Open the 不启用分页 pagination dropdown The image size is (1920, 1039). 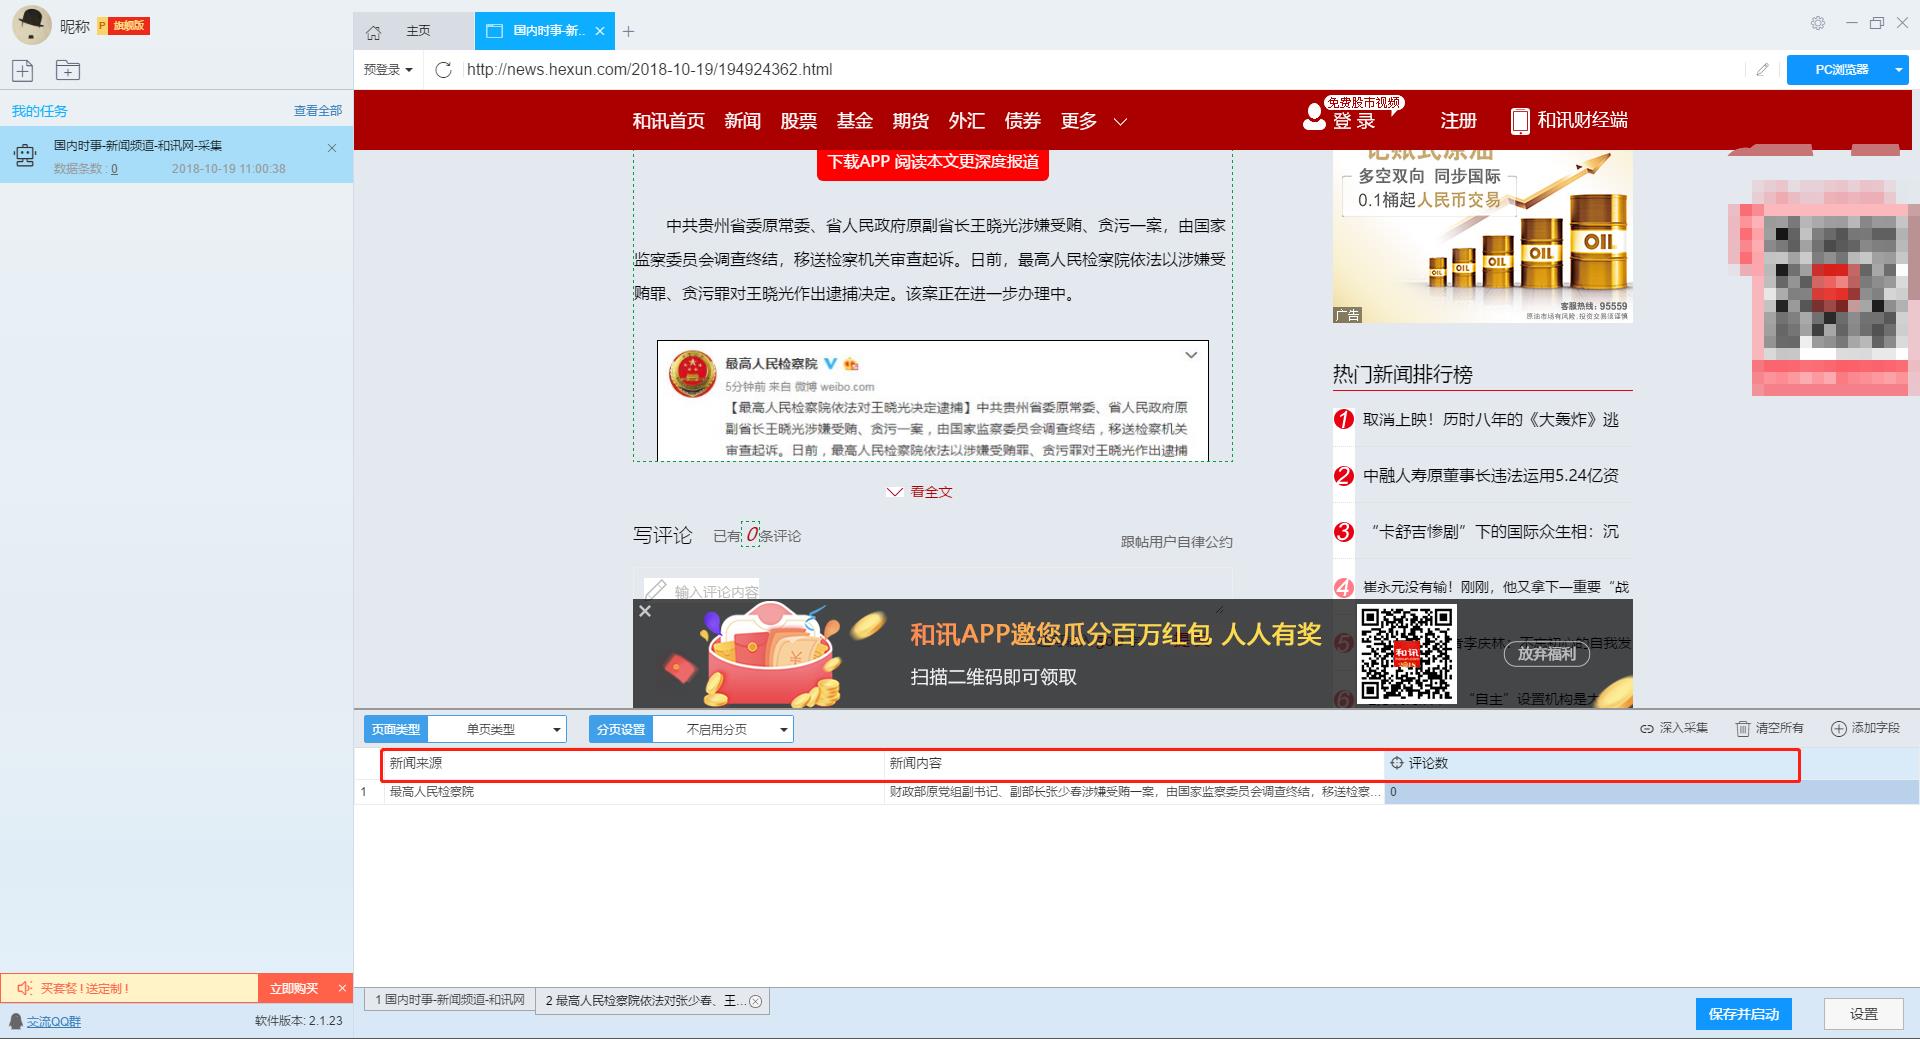(x=723, y=729)
